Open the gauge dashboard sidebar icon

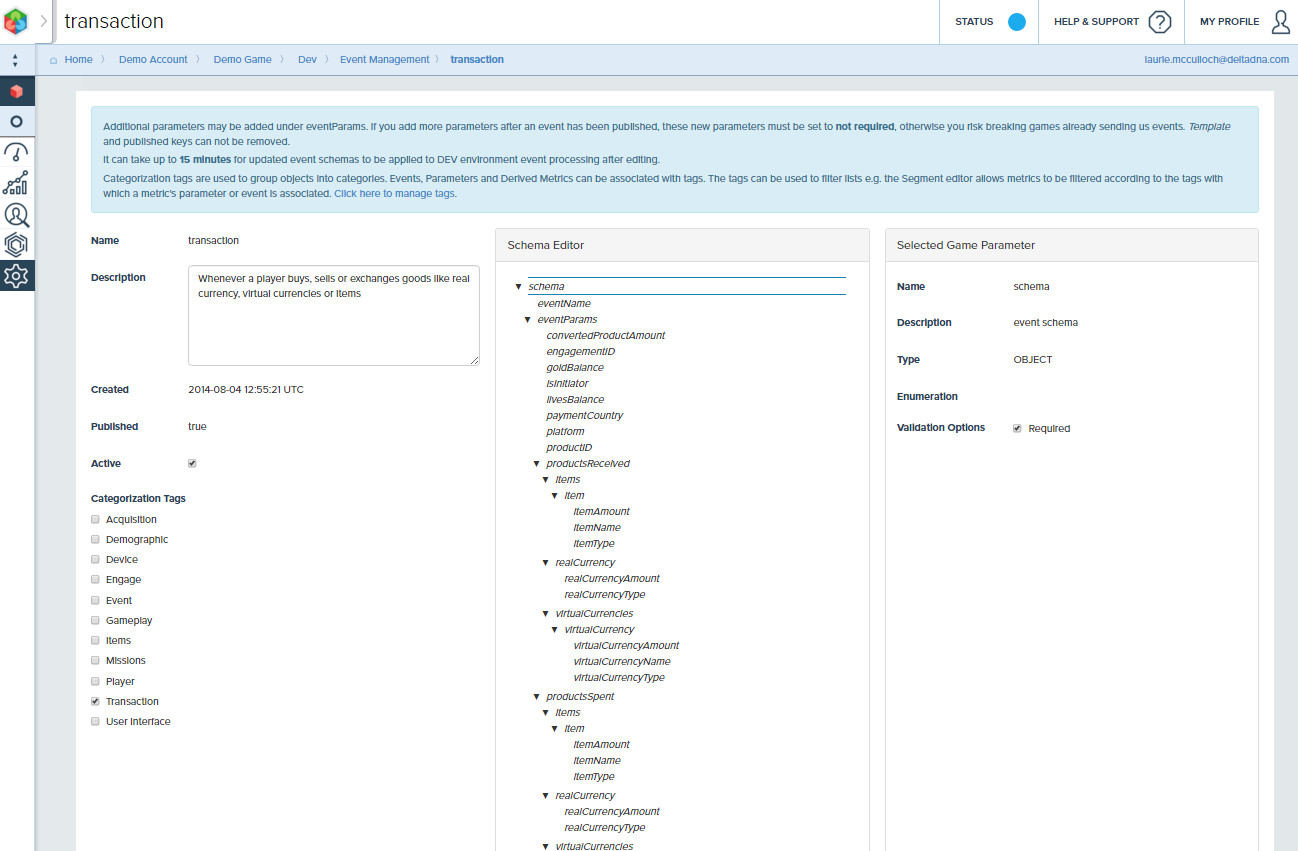click(16, 152)
